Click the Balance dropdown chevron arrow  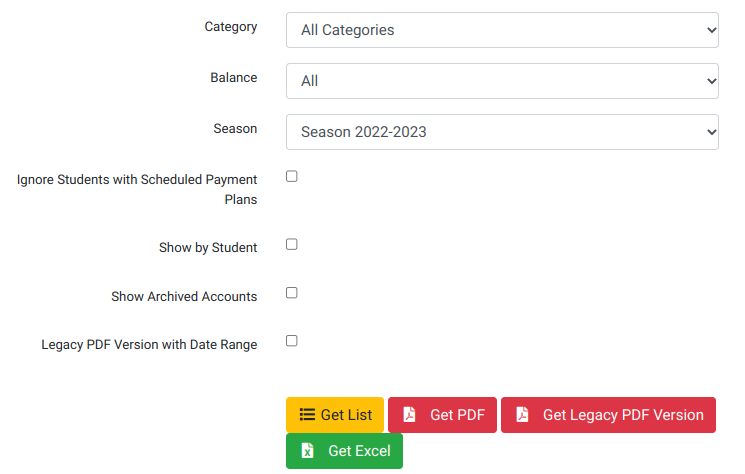click(711, 81)
